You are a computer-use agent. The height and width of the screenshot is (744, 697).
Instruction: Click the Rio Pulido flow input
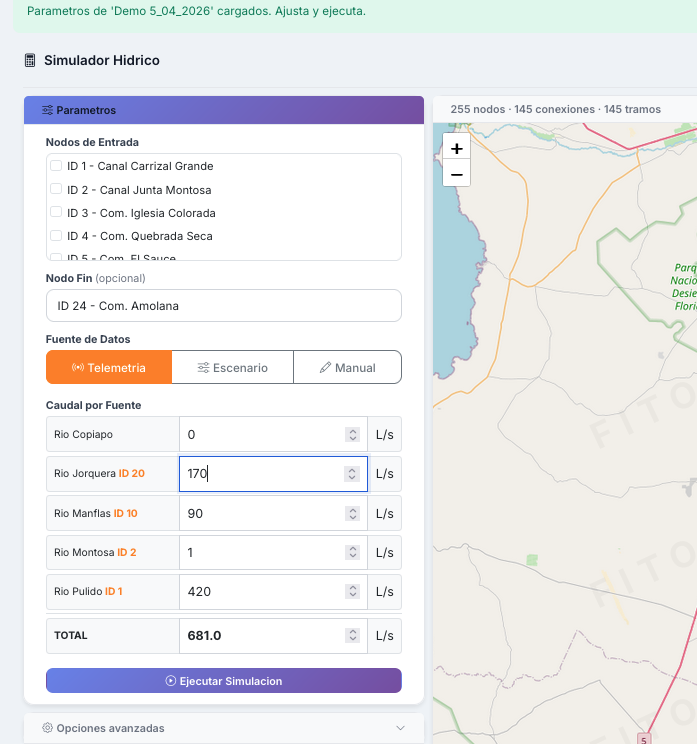coord(273,592)
